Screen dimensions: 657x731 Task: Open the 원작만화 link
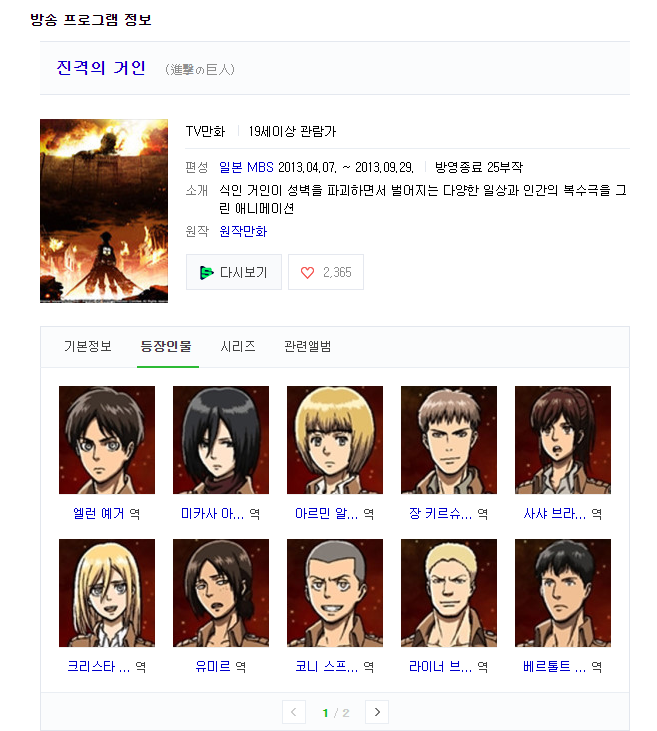[243, 231]
